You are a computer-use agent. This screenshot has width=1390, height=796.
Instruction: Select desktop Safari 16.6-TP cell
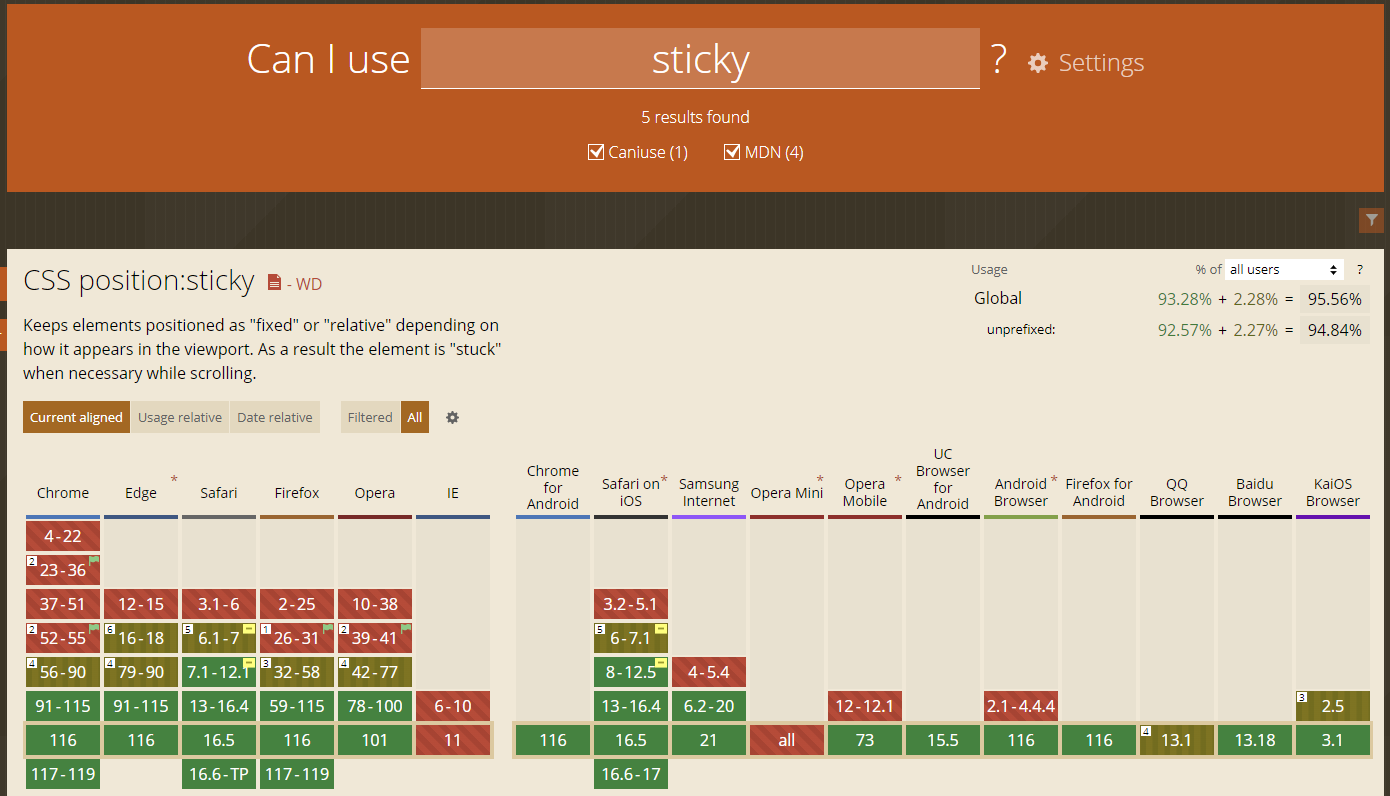pos(219,774)
